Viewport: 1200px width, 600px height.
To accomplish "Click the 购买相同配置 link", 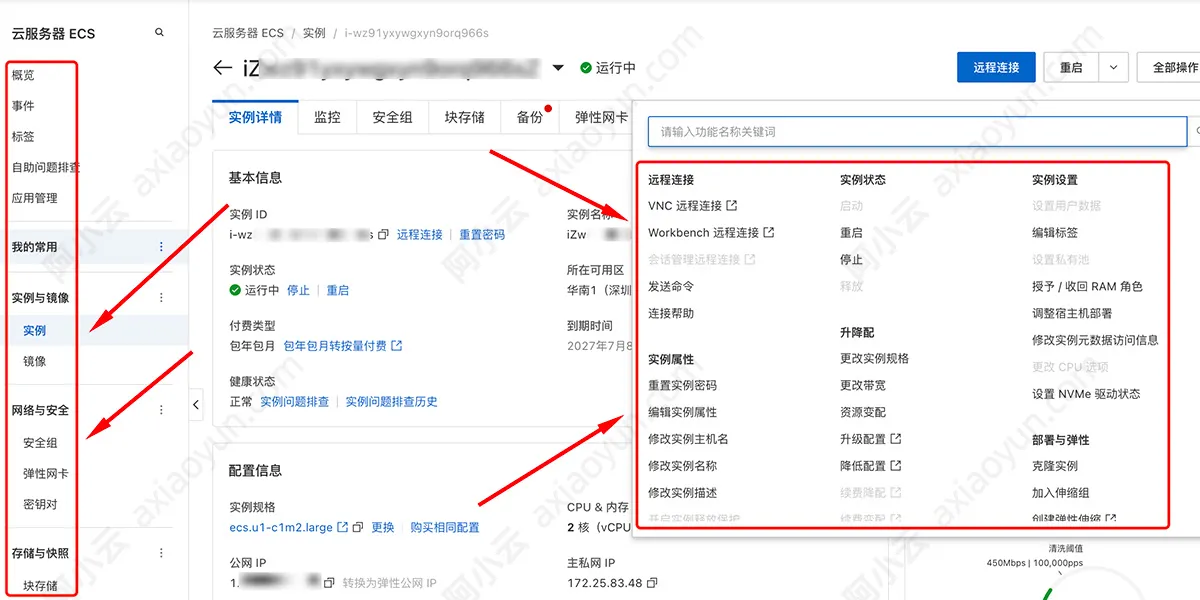I will point(445,527).
